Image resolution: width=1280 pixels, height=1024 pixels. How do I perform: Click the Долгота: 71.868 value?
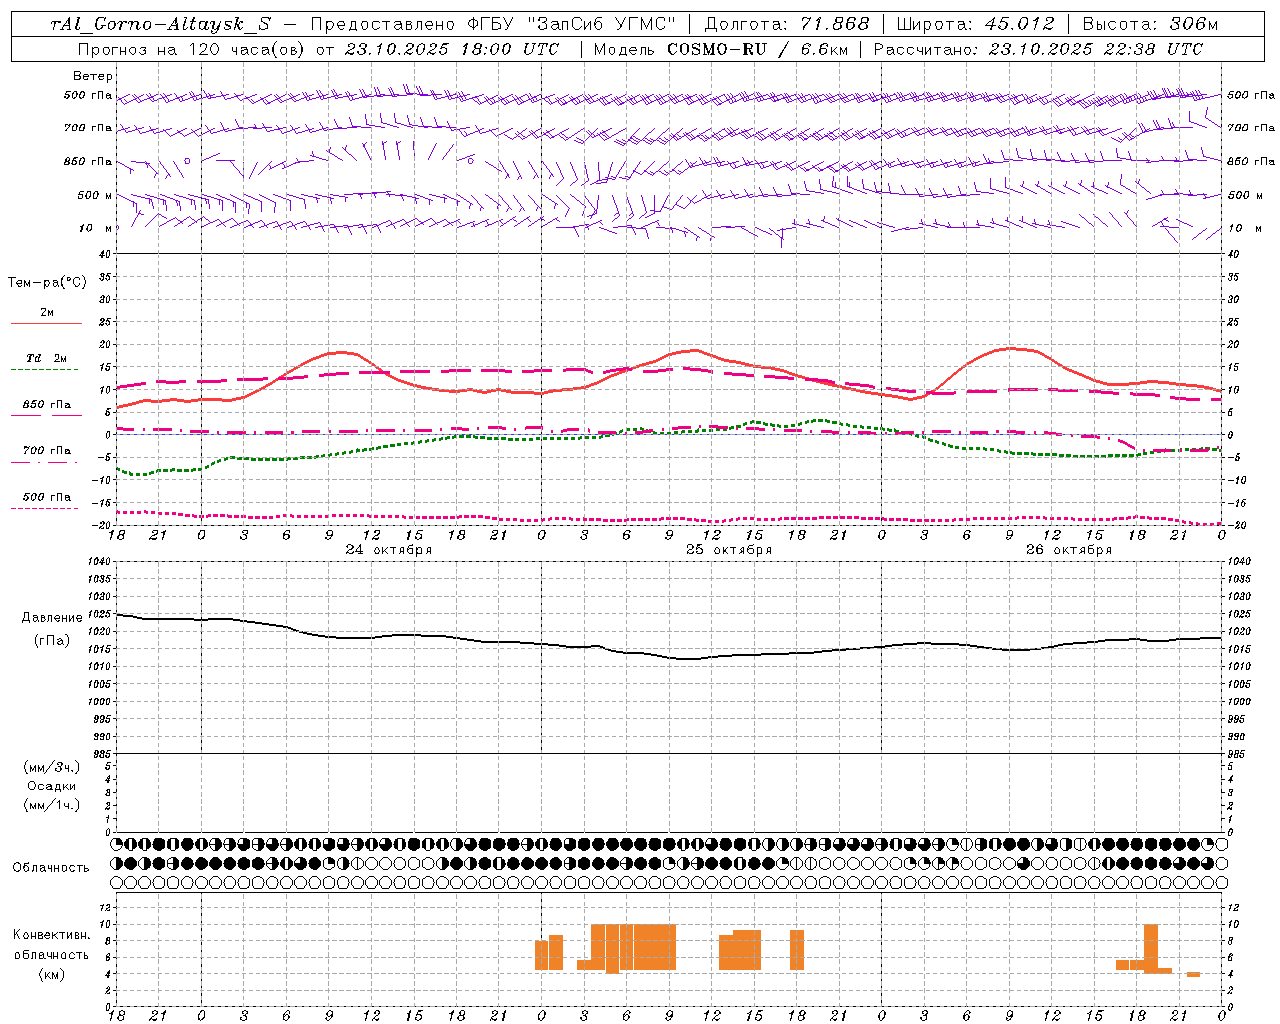point(787,24)
